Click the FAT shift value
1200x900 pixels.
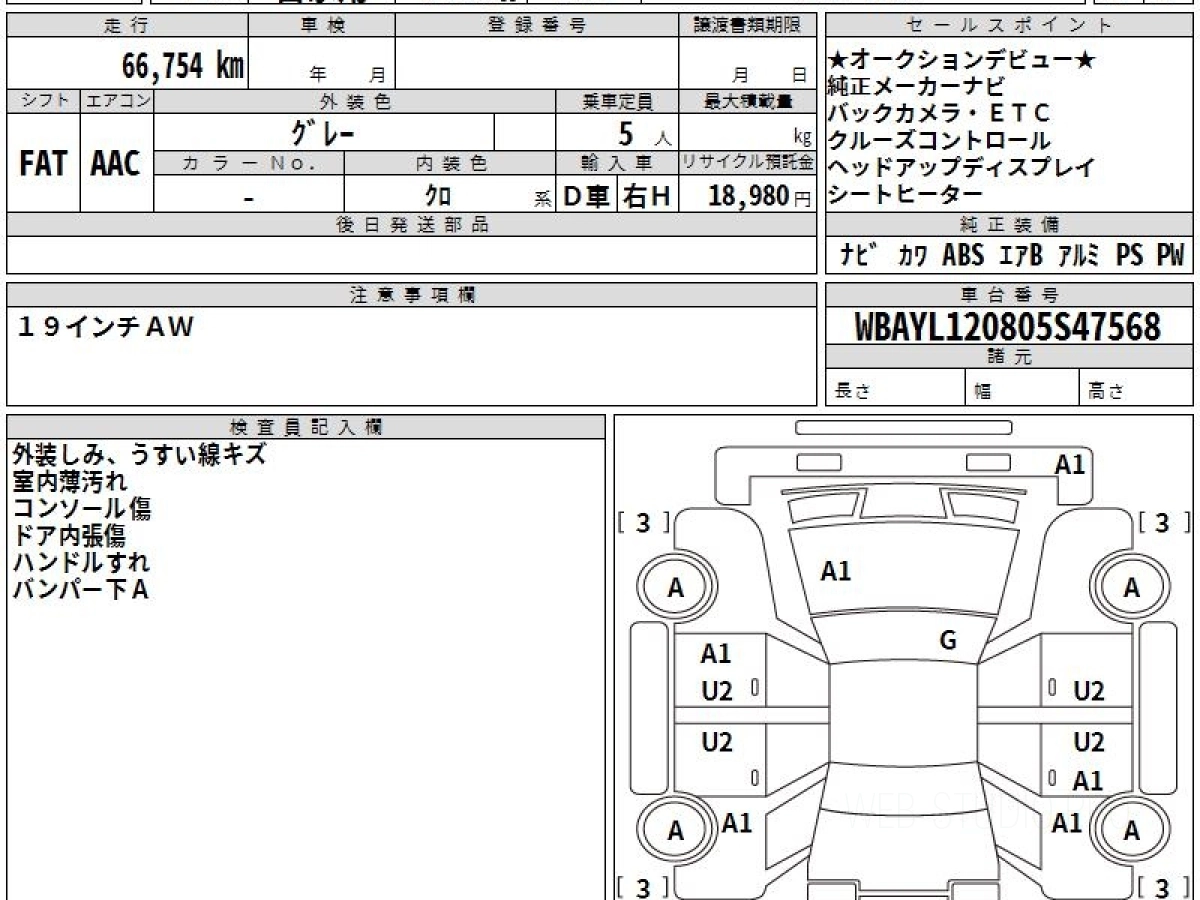43,164
